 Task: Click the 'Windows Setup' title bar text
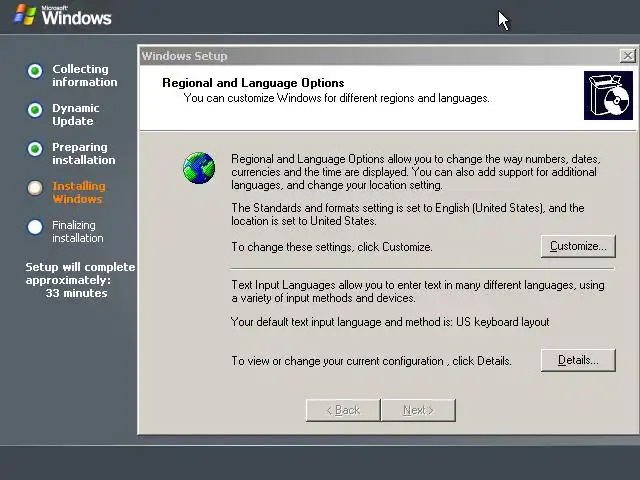point(184,56)
